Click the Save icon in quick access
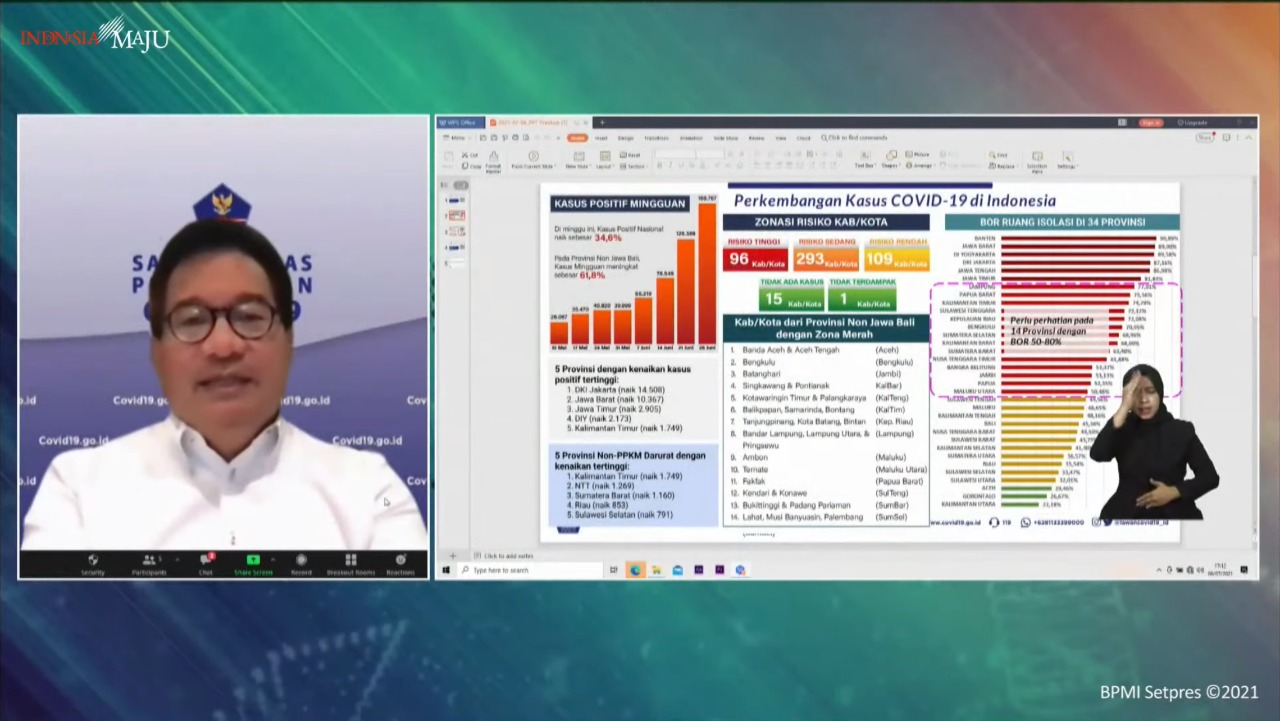Image resolution: width=1280 pixels, height=721 pixels. tap(494, 138)
